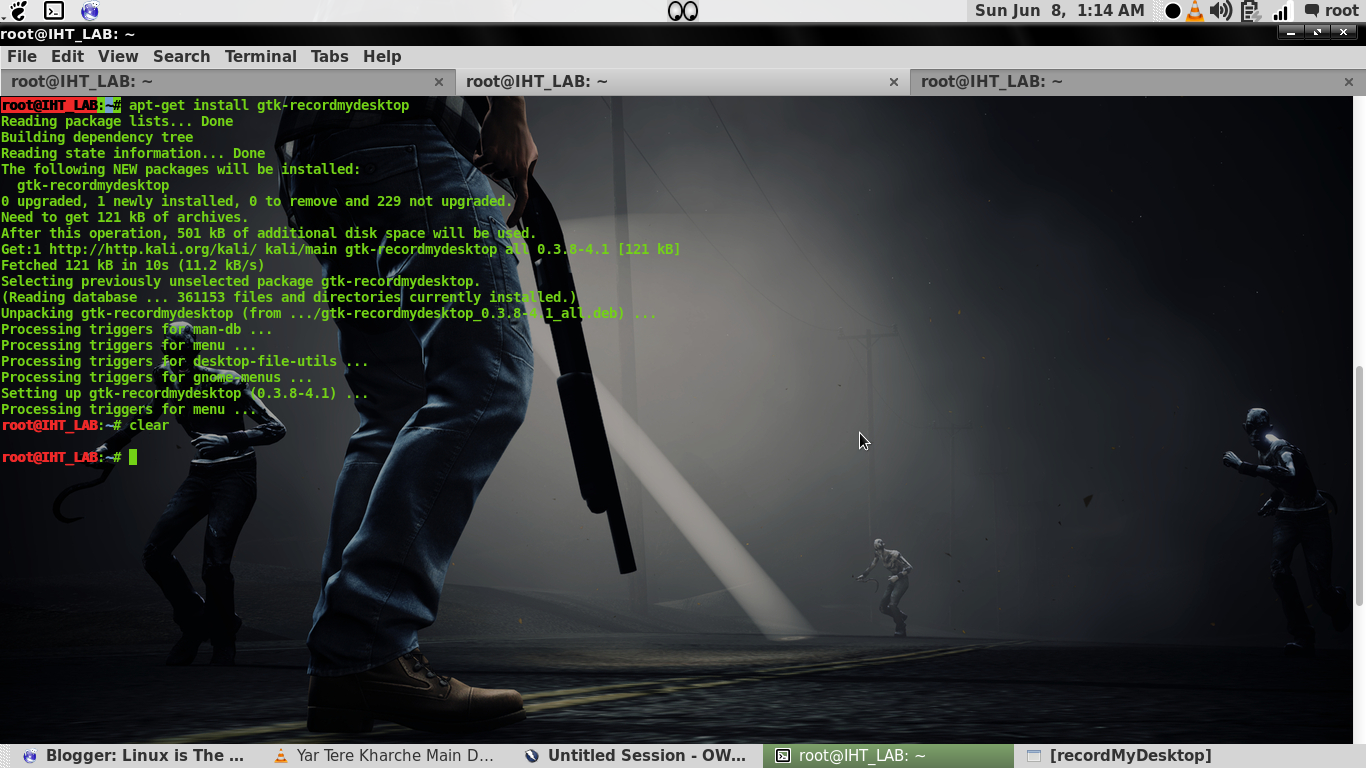Open the VLC cone tray icon
The width and height of the screenshot is (1366, 768).
1195,11
